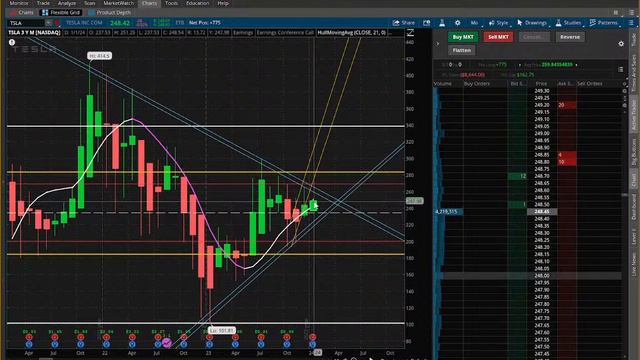Open the Scan menu tab

click(x=89, y=3)
